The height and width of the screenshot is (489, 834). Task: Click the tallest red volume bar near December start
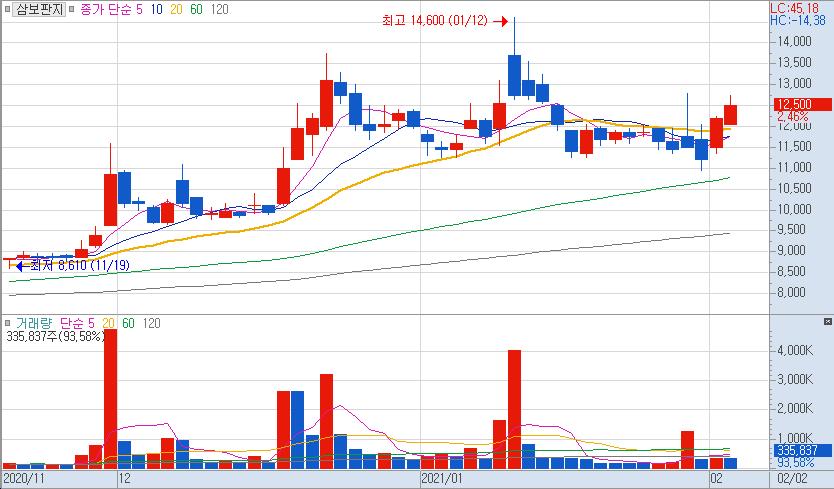click(x=111, y=399)
